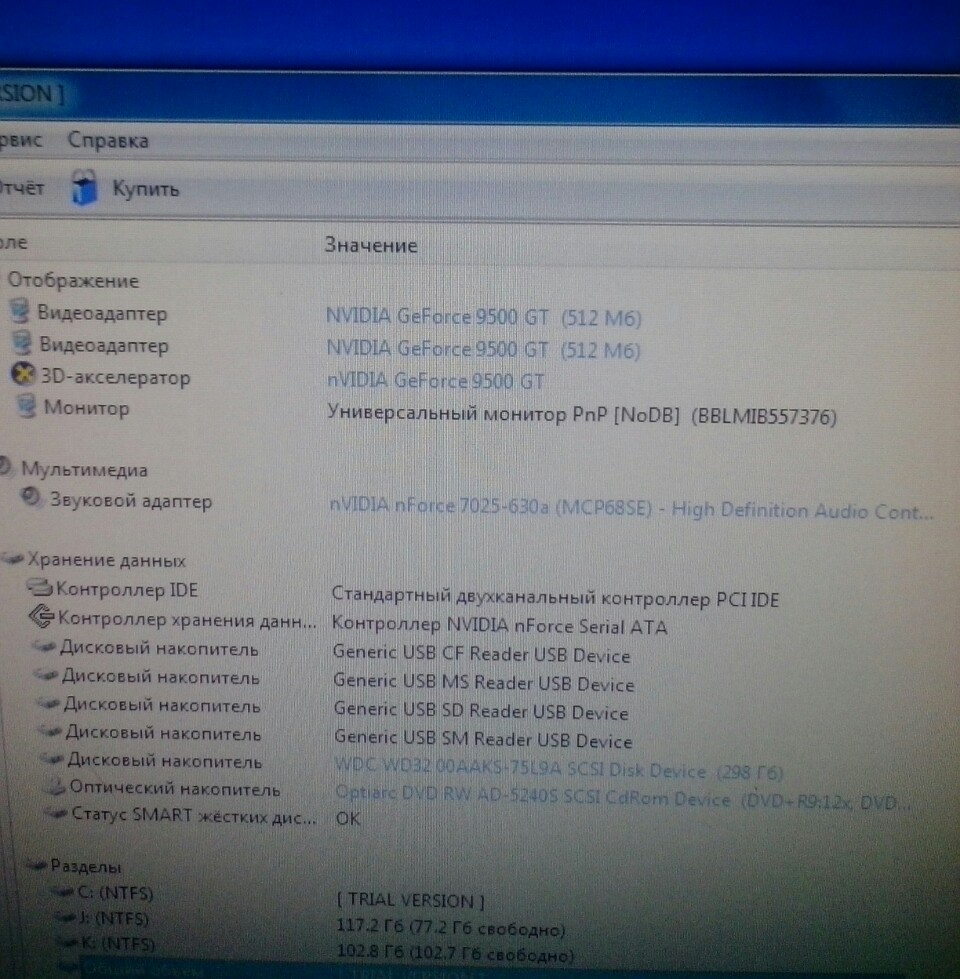Click disk icon of the CF Reader row

click(44, 647)
